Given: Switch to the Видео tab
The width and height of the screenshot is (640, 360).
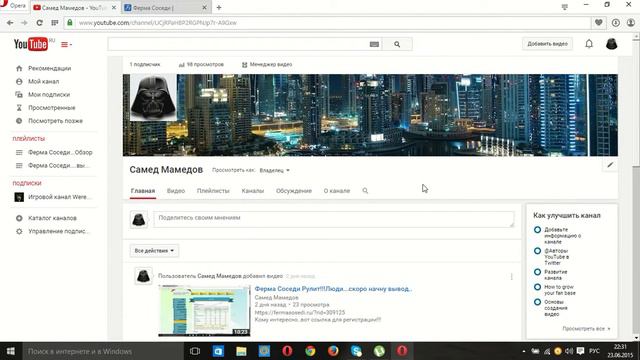Looking at the screenshot, I should click(x=176, y=191).
